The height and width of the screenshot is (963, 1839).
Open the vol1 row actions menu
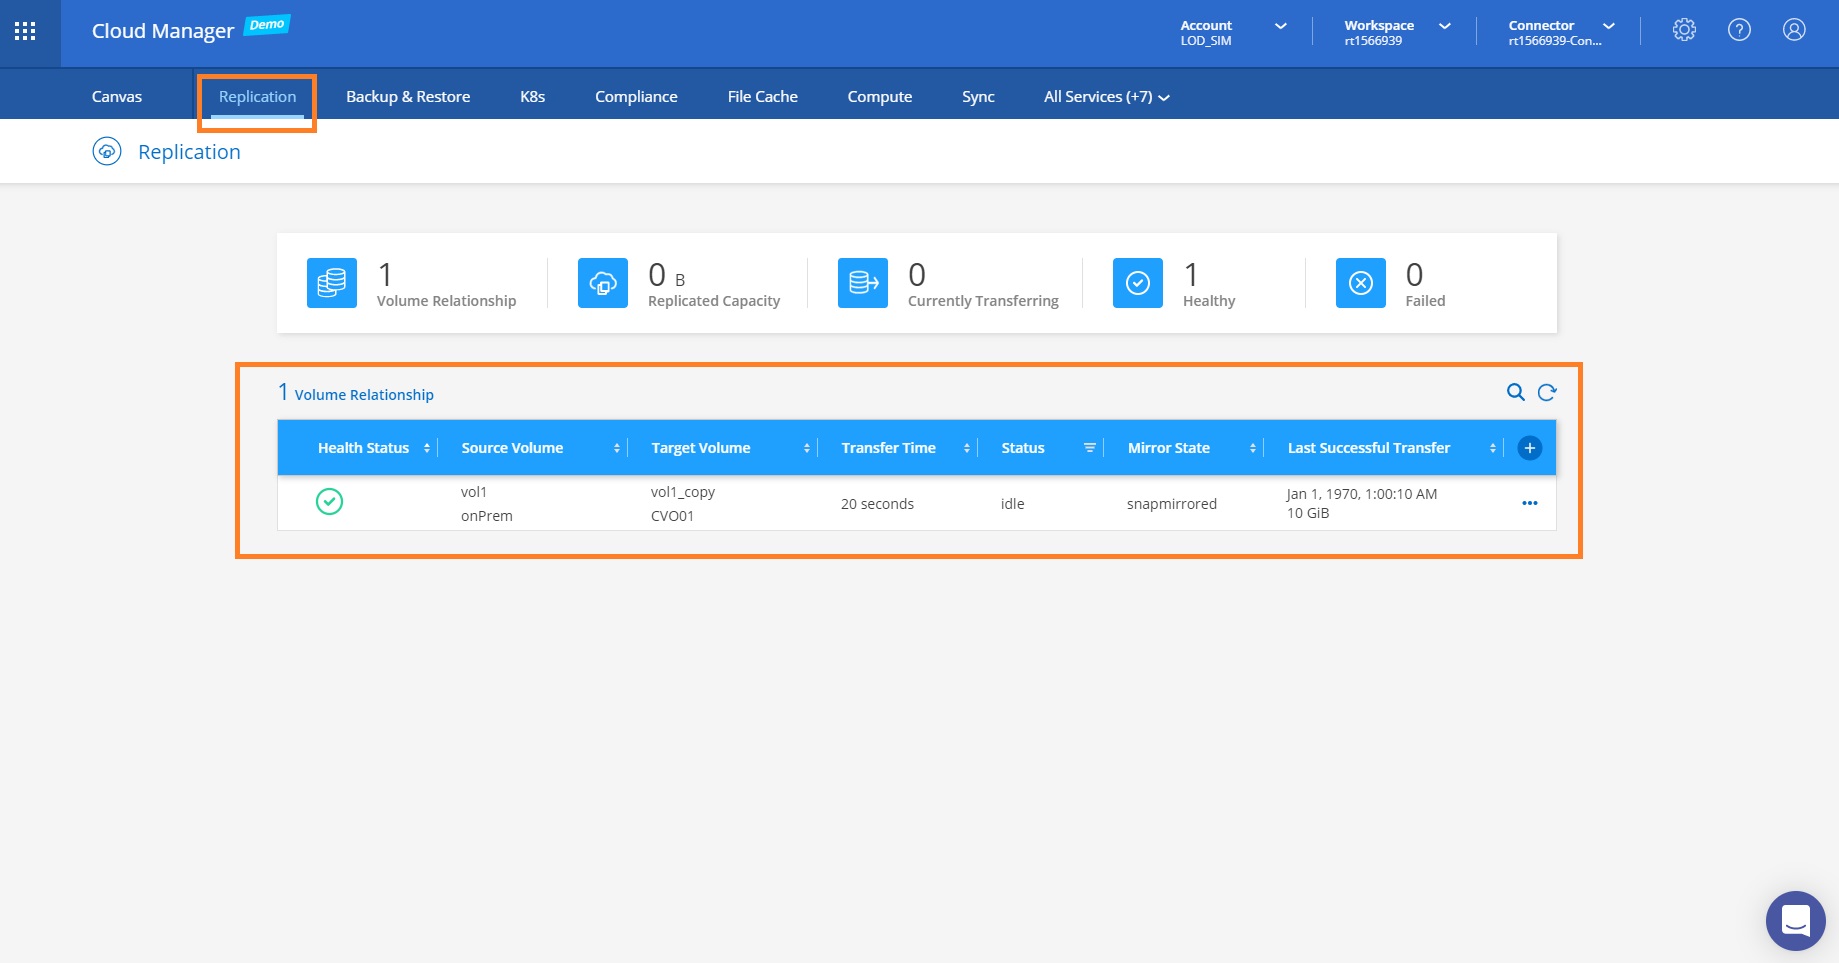1529,503
